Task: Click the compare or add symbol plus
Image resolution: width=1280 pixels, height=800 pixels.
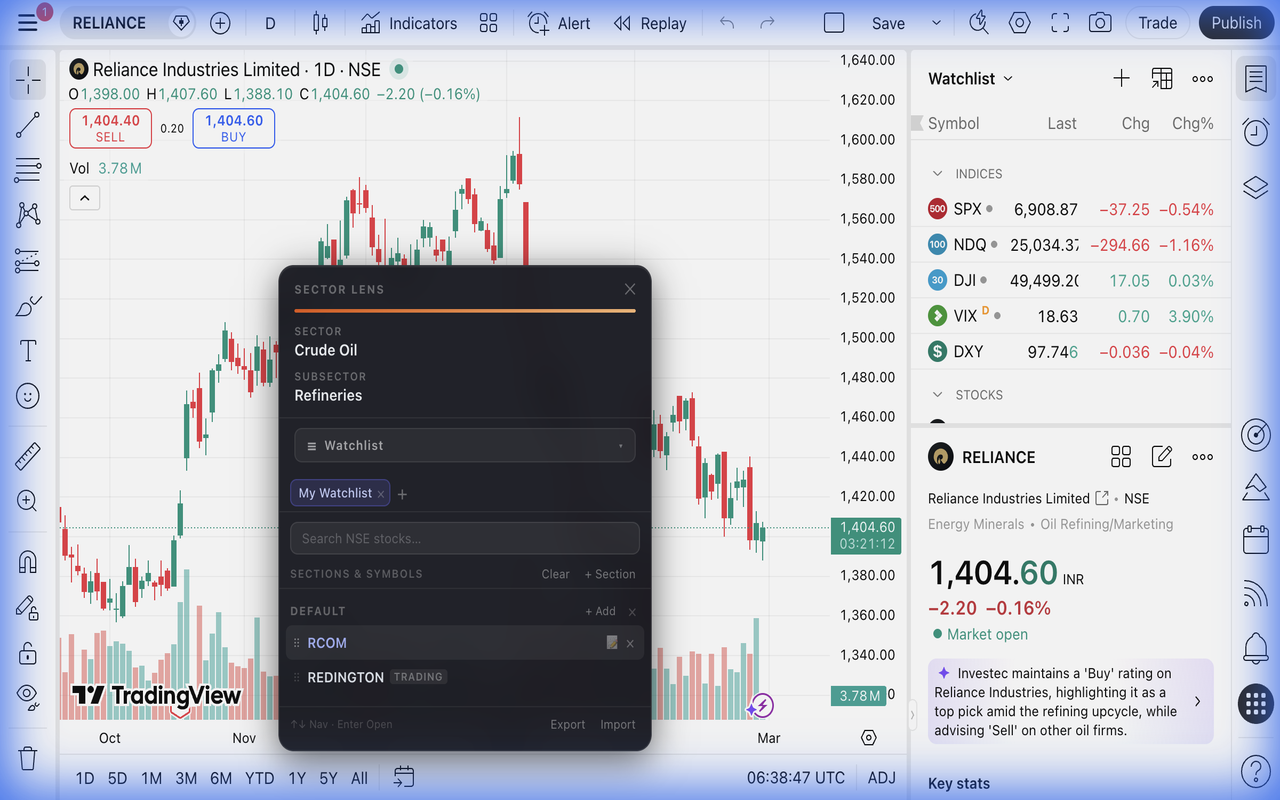Action: 220,23
